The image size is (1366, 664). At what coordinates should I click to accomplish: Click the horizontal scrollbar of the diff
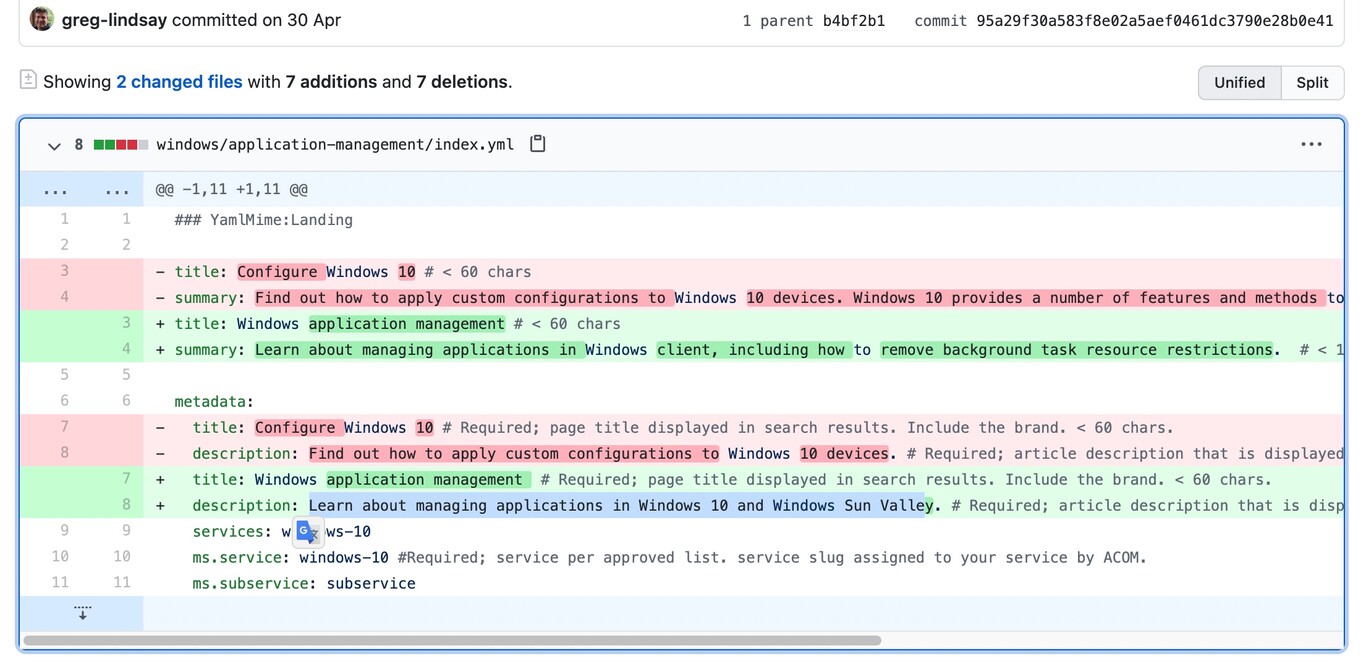(x=452, y=640)
